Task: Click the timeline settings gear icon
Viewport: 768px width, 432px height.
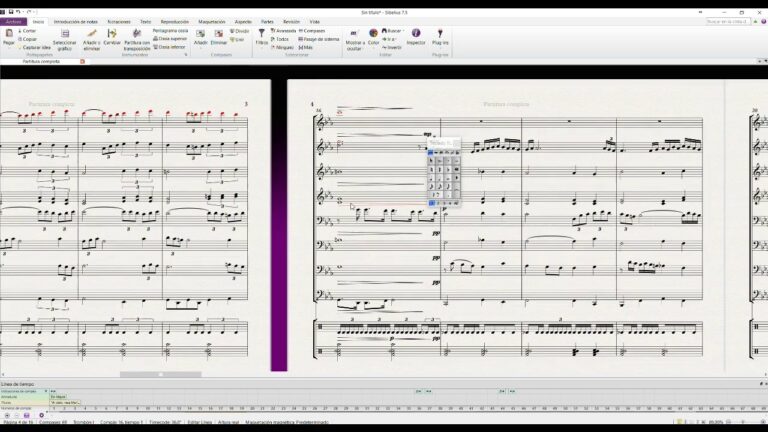Action: click(41, 415)
